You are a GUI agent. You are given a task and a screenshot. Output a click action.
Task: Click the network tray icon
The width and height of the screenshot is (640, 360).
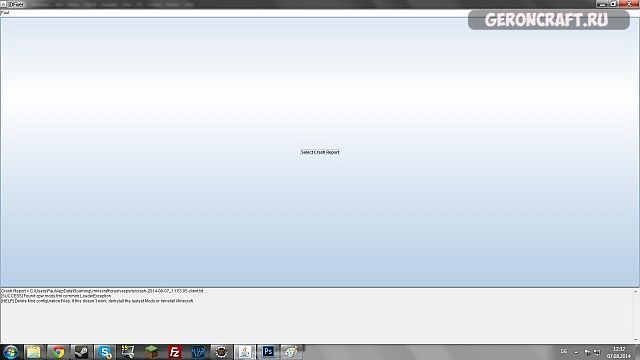(x=597, y=352)
